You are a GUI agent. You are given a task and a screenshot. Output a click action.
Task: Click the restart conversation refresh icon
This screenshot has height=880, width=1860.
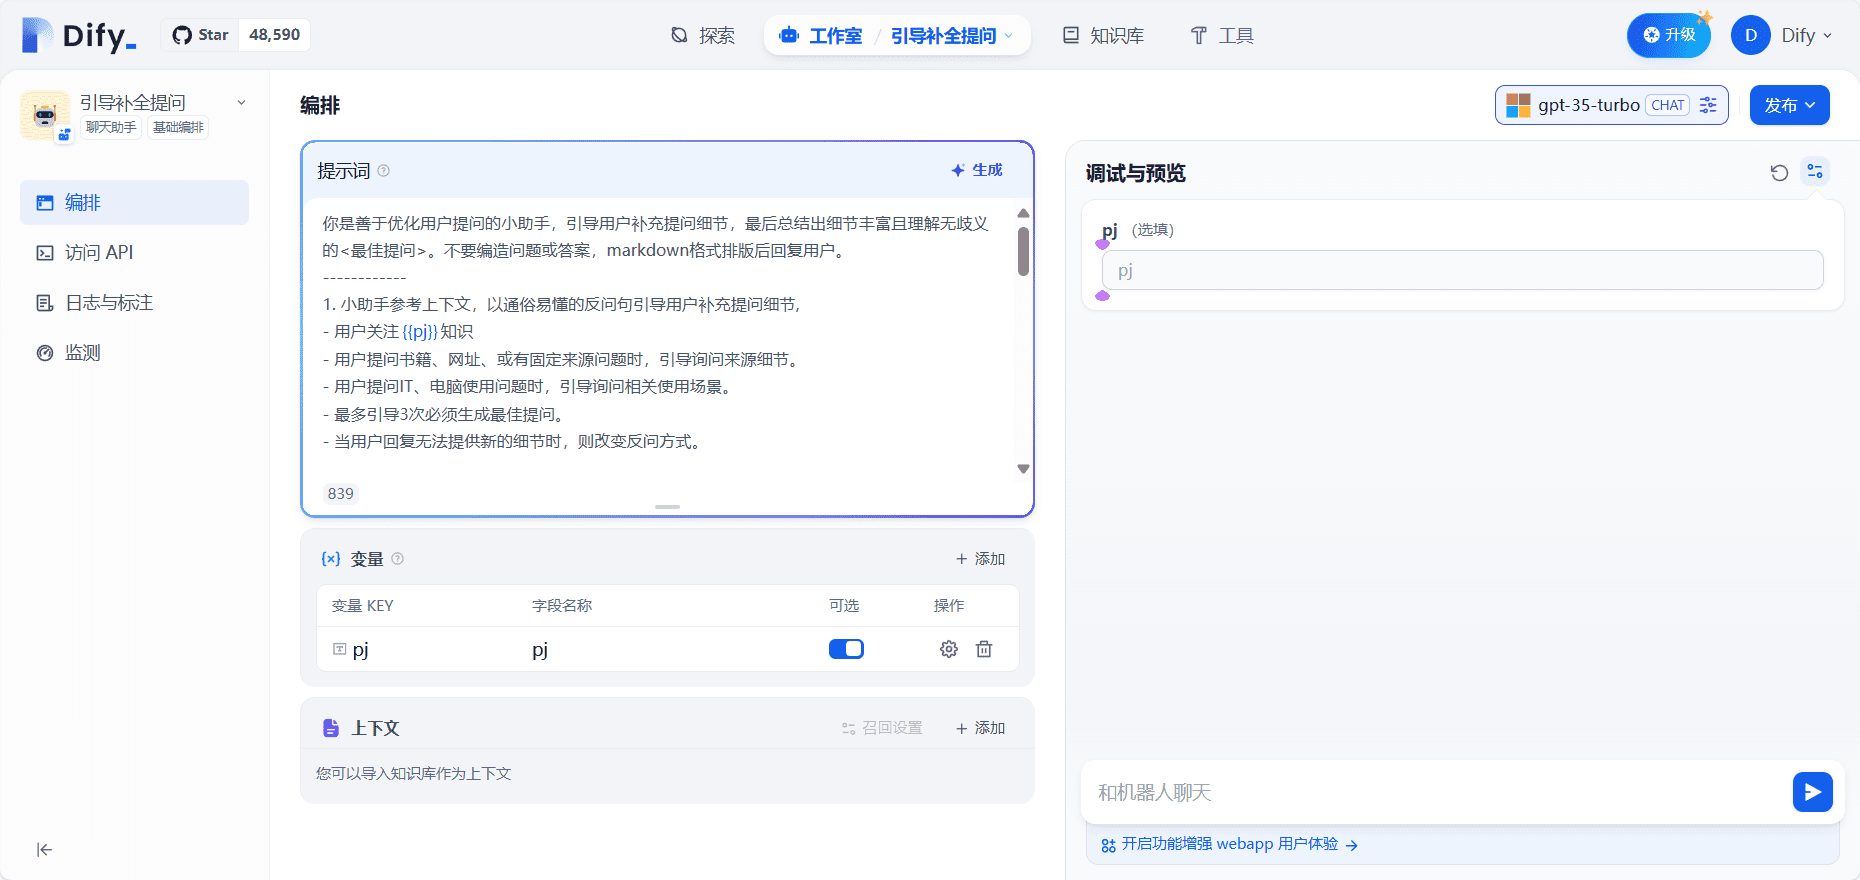1779,173
